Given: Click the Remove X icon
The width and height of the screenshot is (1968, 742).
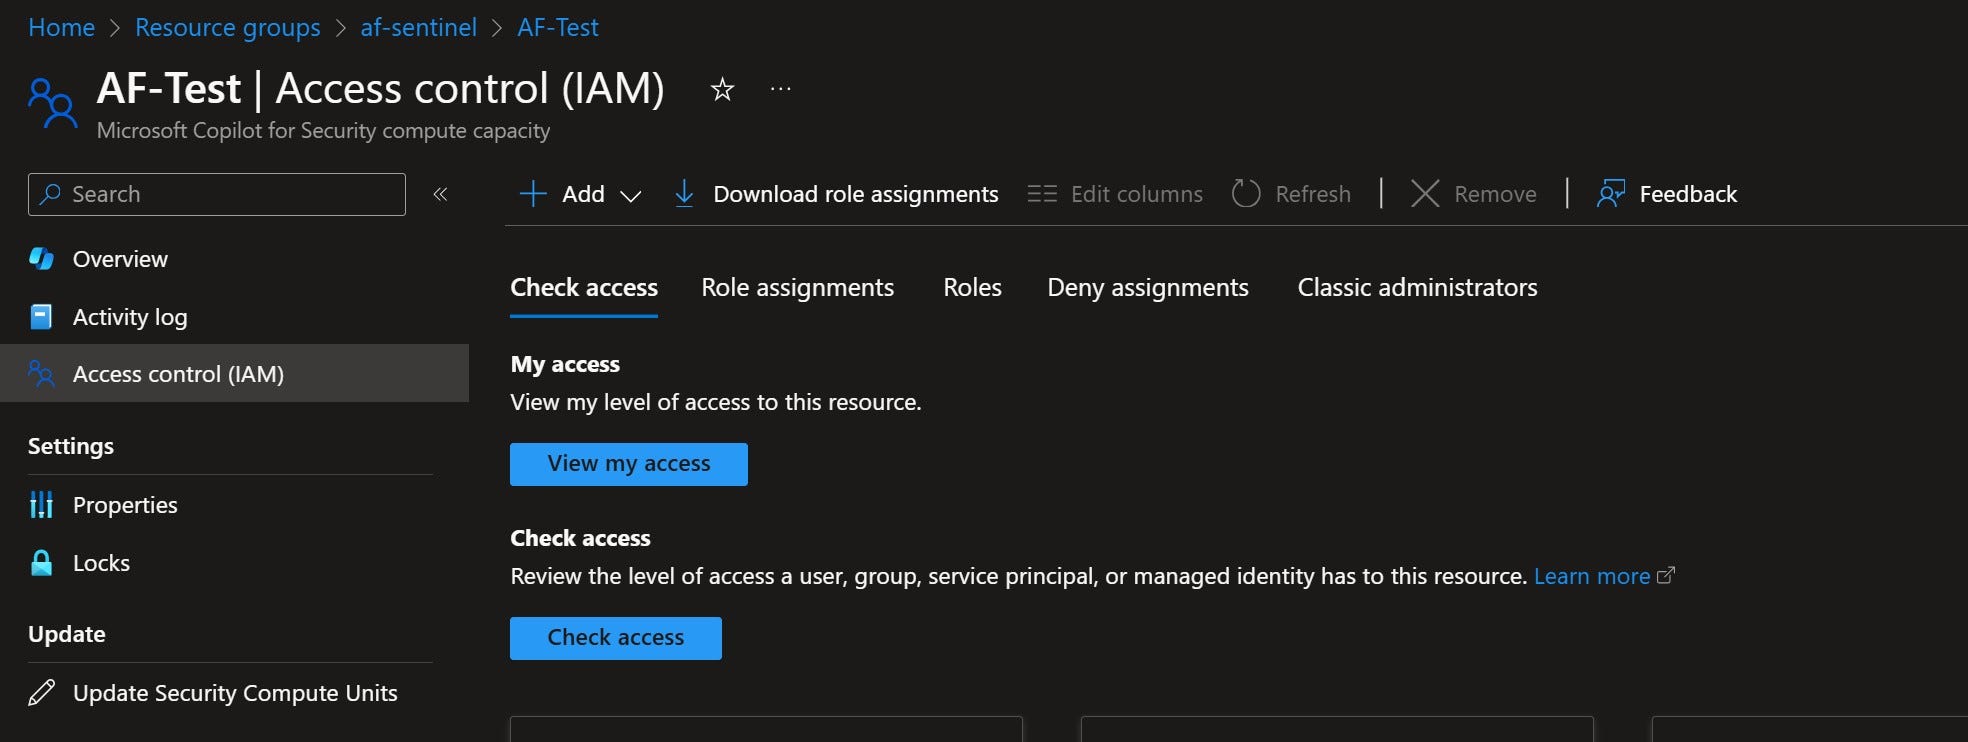Looking at the screenshot, I should click(1425, 193).
